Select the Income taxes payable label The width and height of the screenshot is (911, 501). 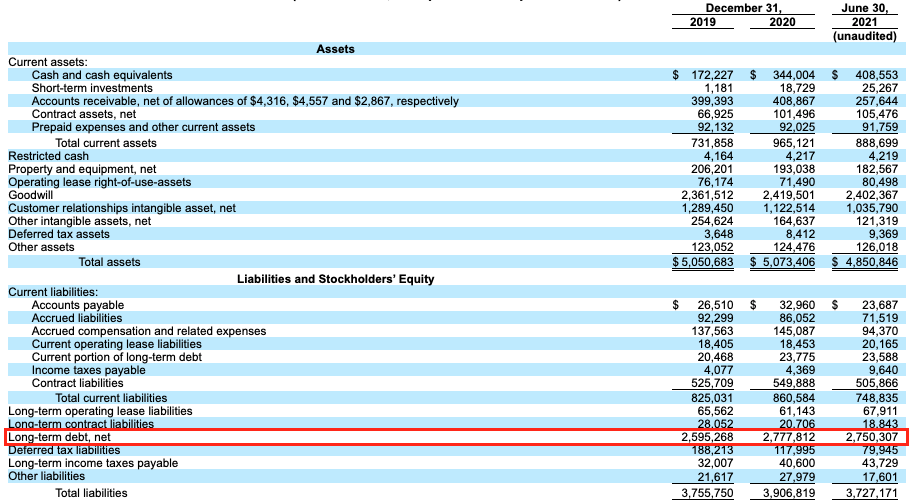(x=88, y=370)
